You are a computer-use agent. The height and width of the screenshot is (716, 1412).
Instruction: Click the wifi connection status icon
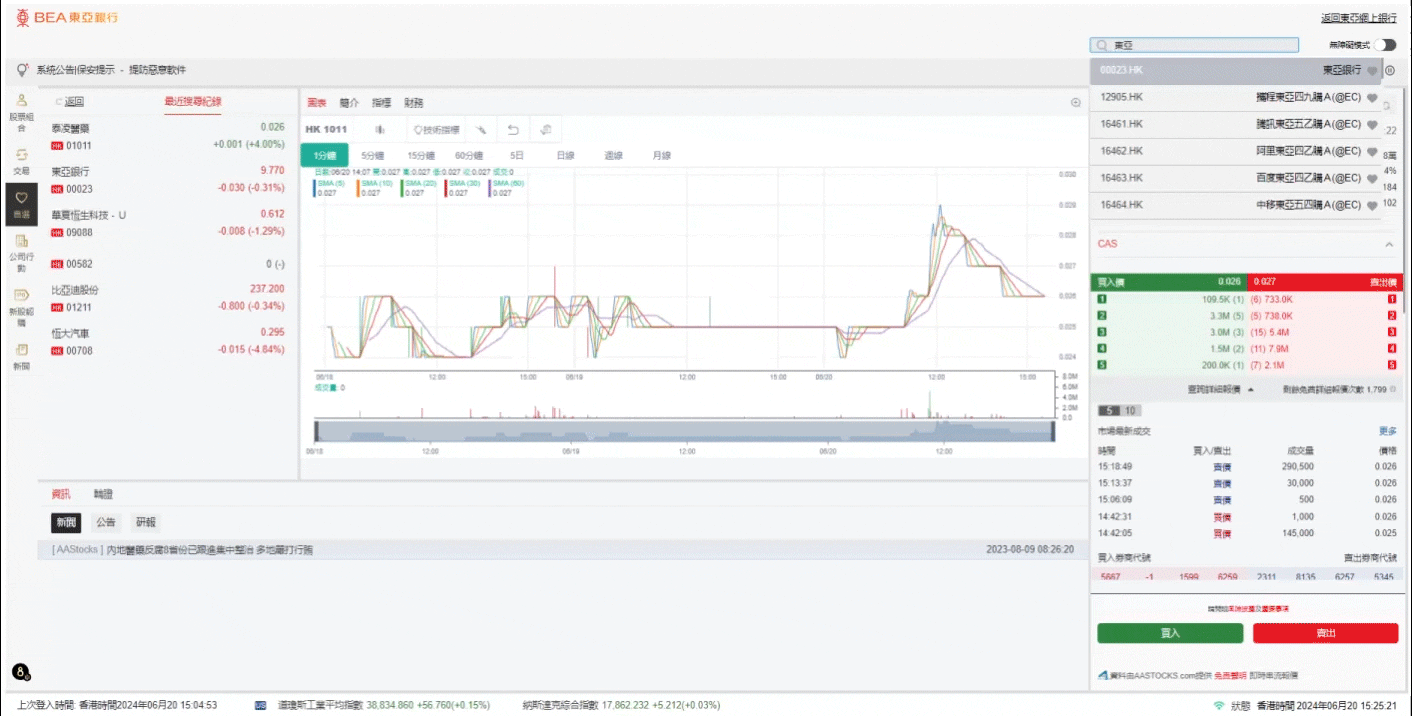1218,705
